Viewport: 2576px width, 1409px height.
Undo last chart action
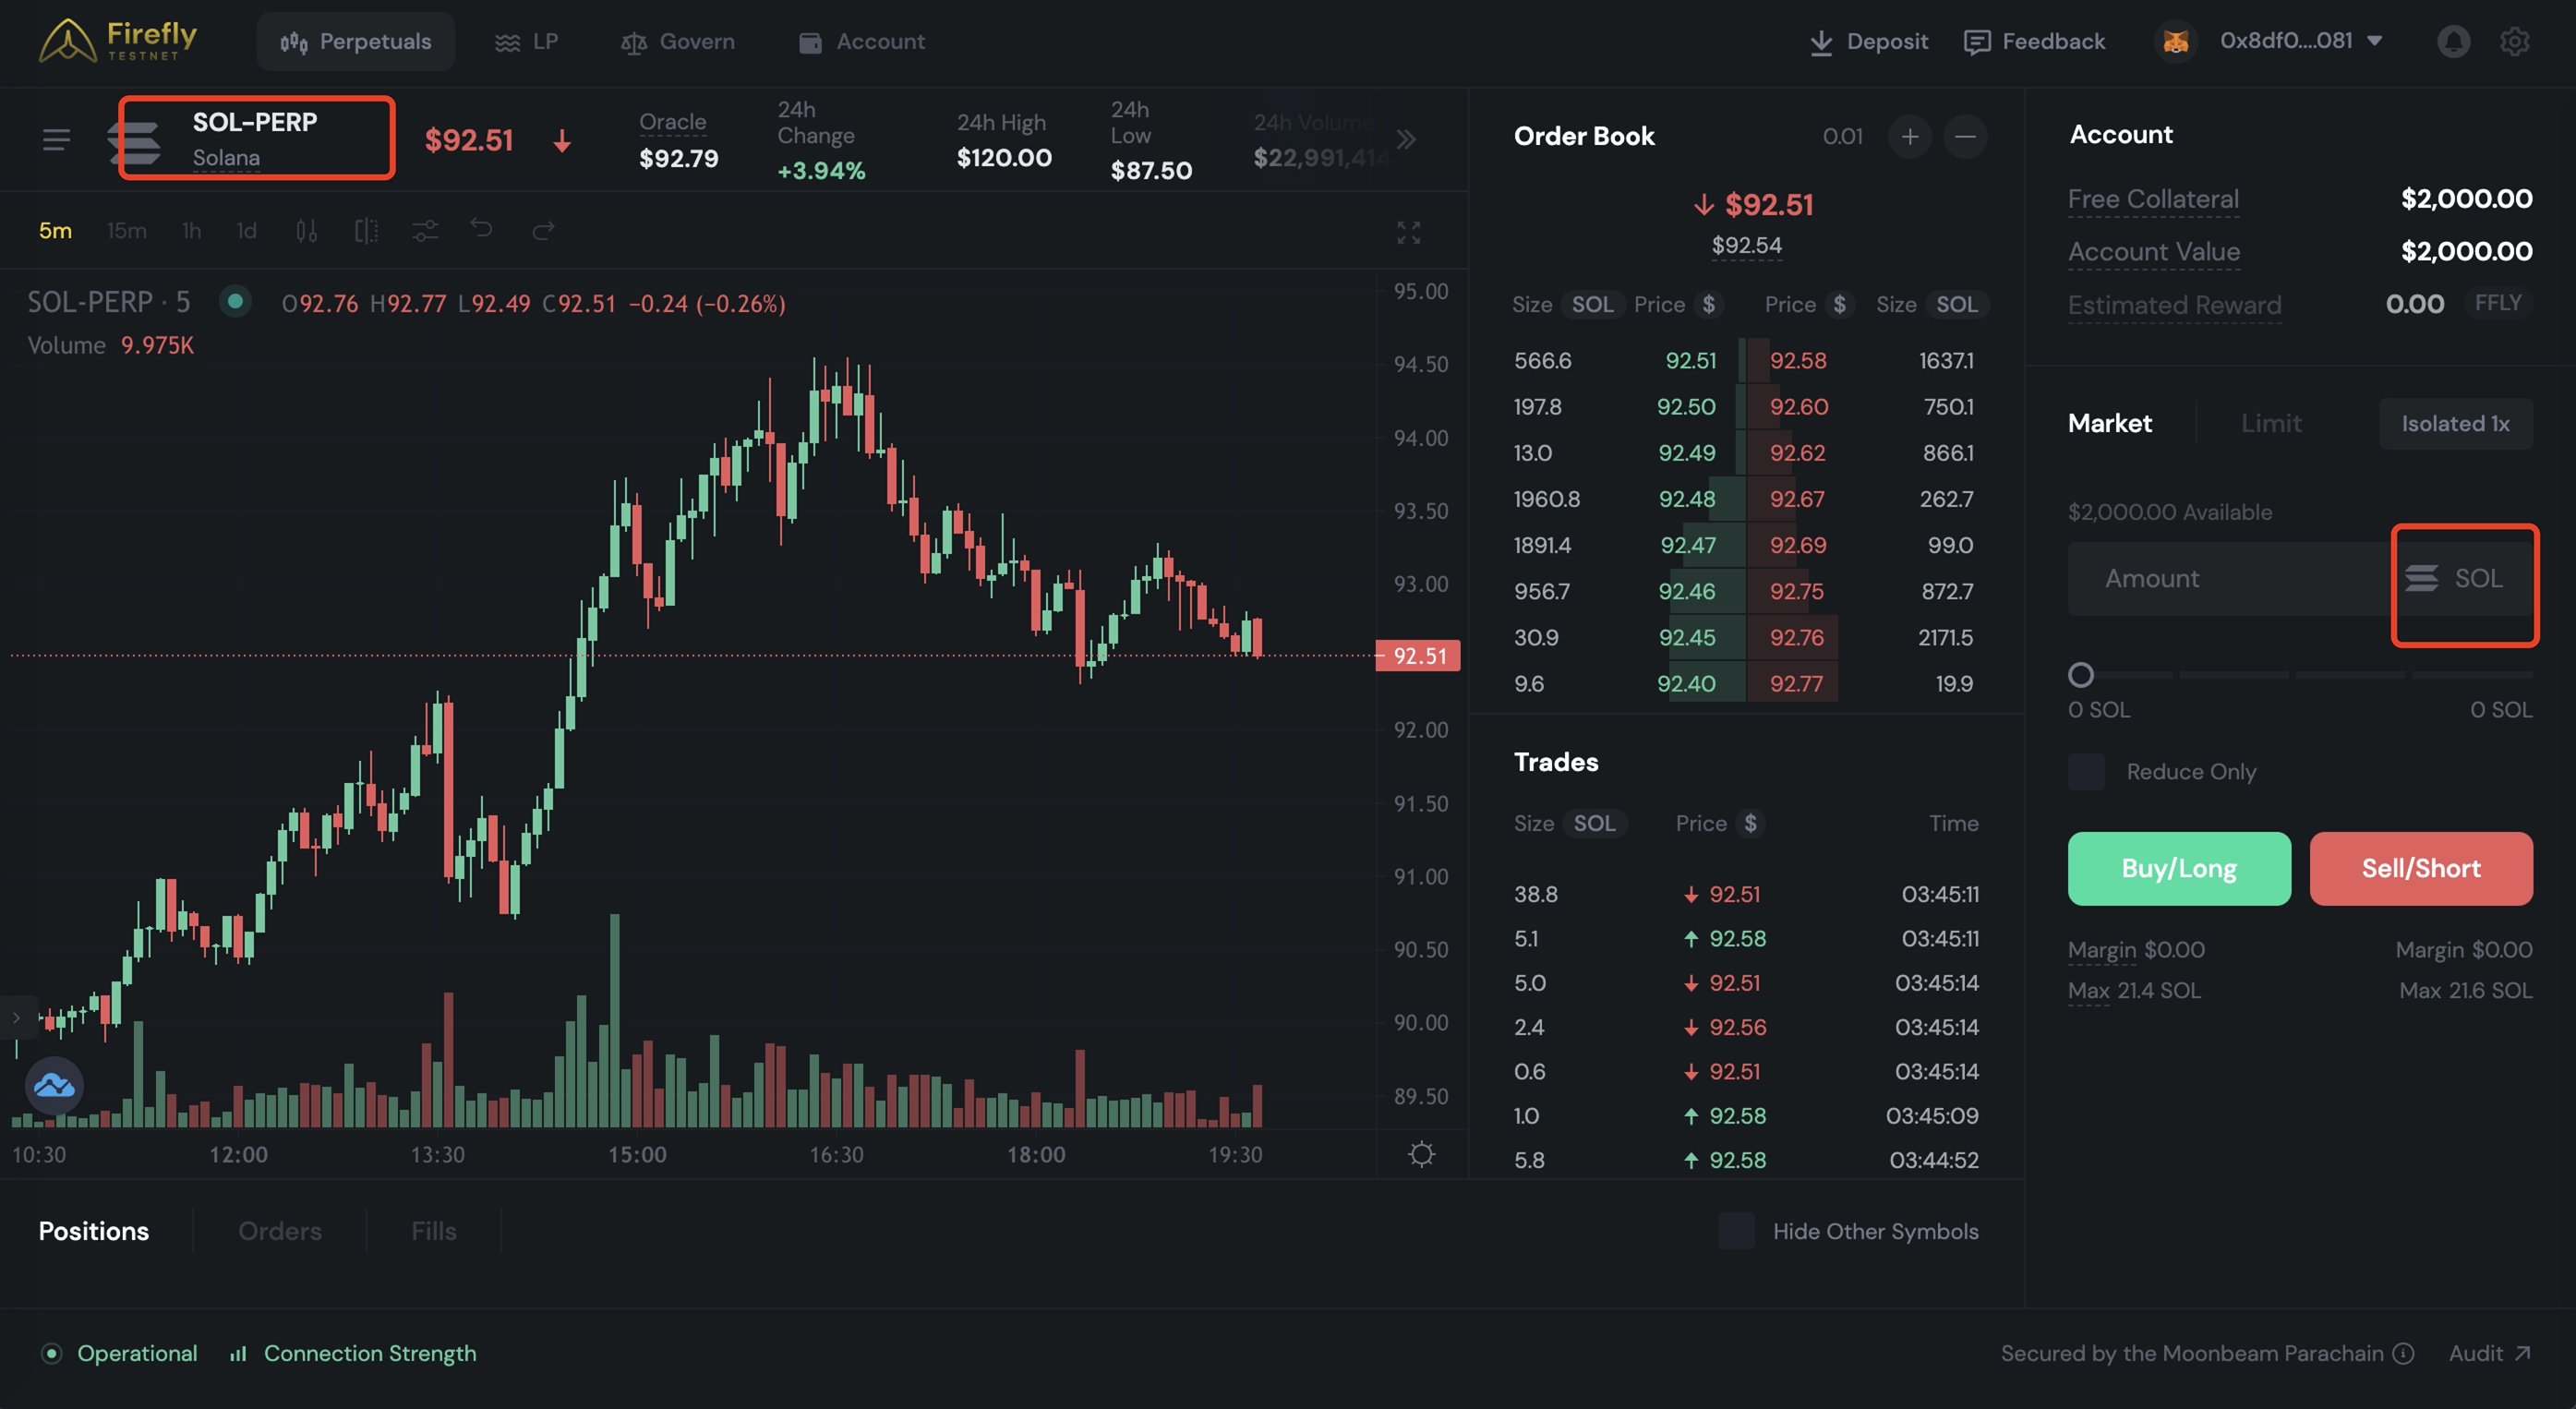pyautogui.click(x=482, y=230)
